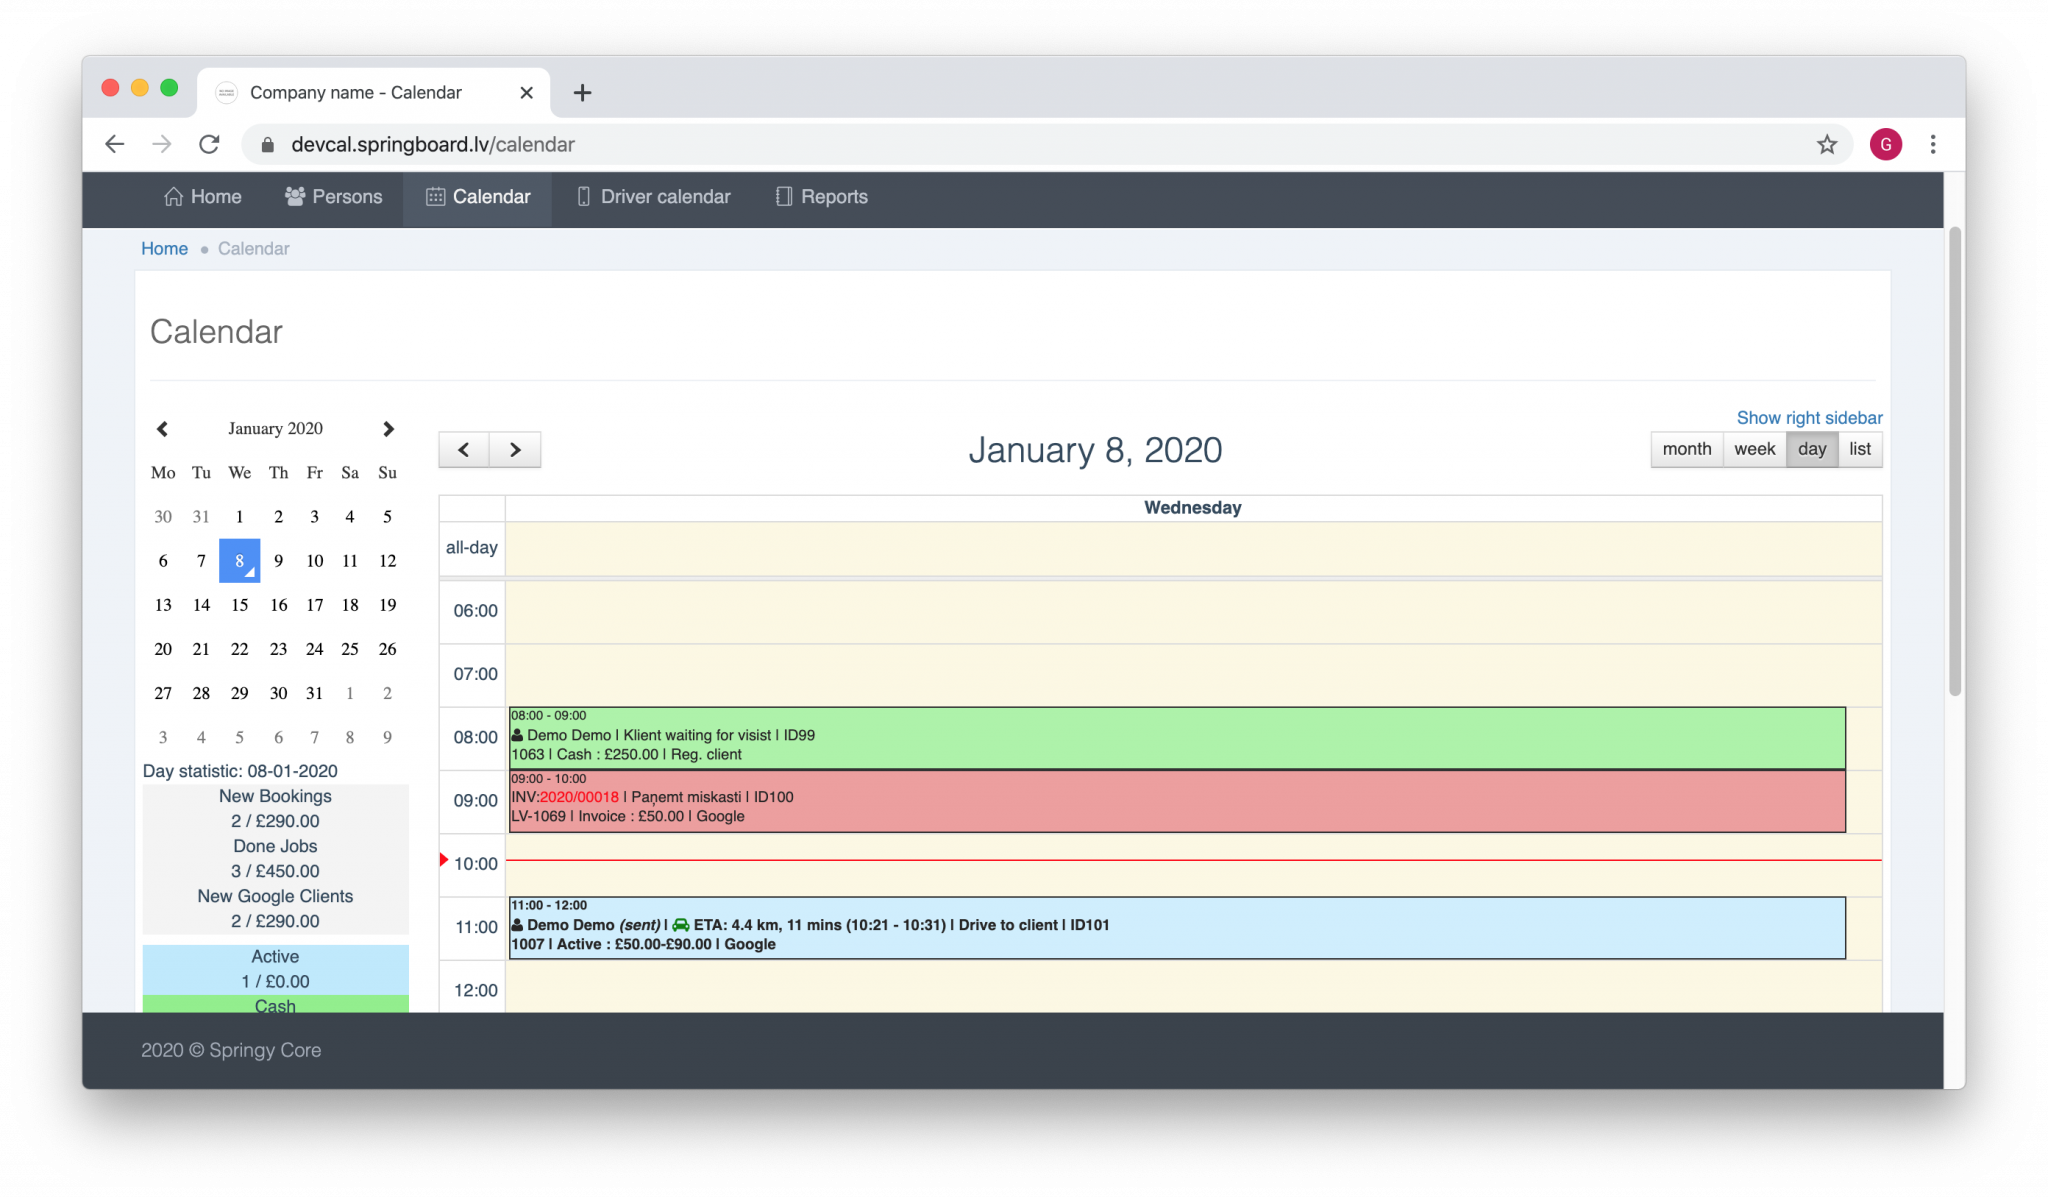
Task: Open the 08:00 Demo Demo ID99 booking
Action: click(1177, 737)
